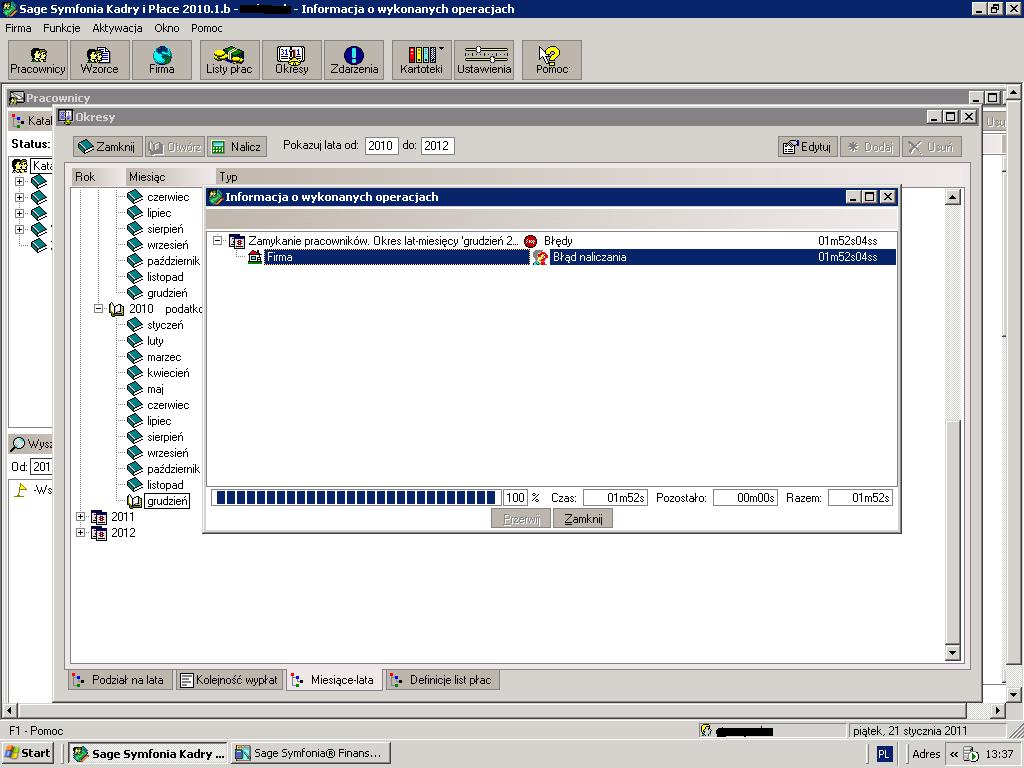Open Firma globe icon in toolbar
The image size is (1024, 768).
coord(162,60)
